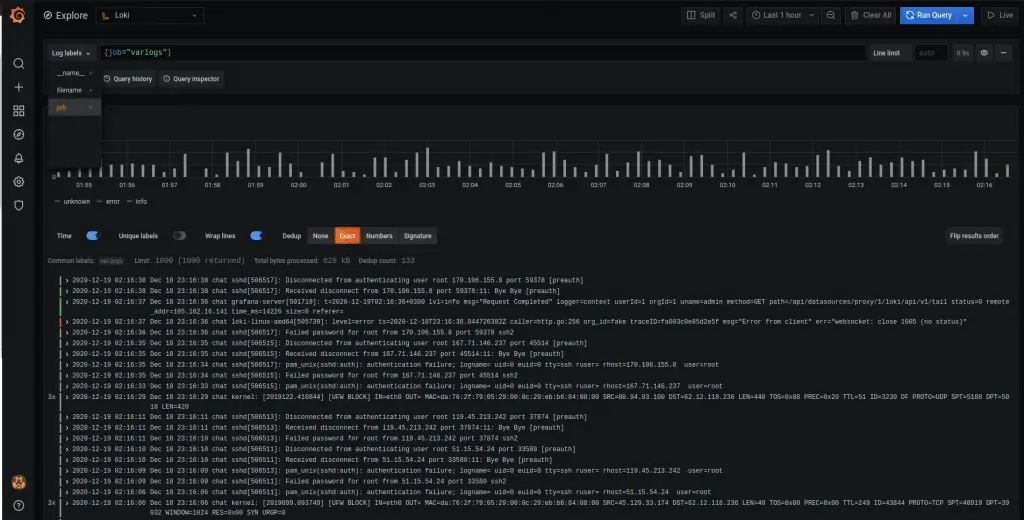Click the minus remove query icon

1004,53
